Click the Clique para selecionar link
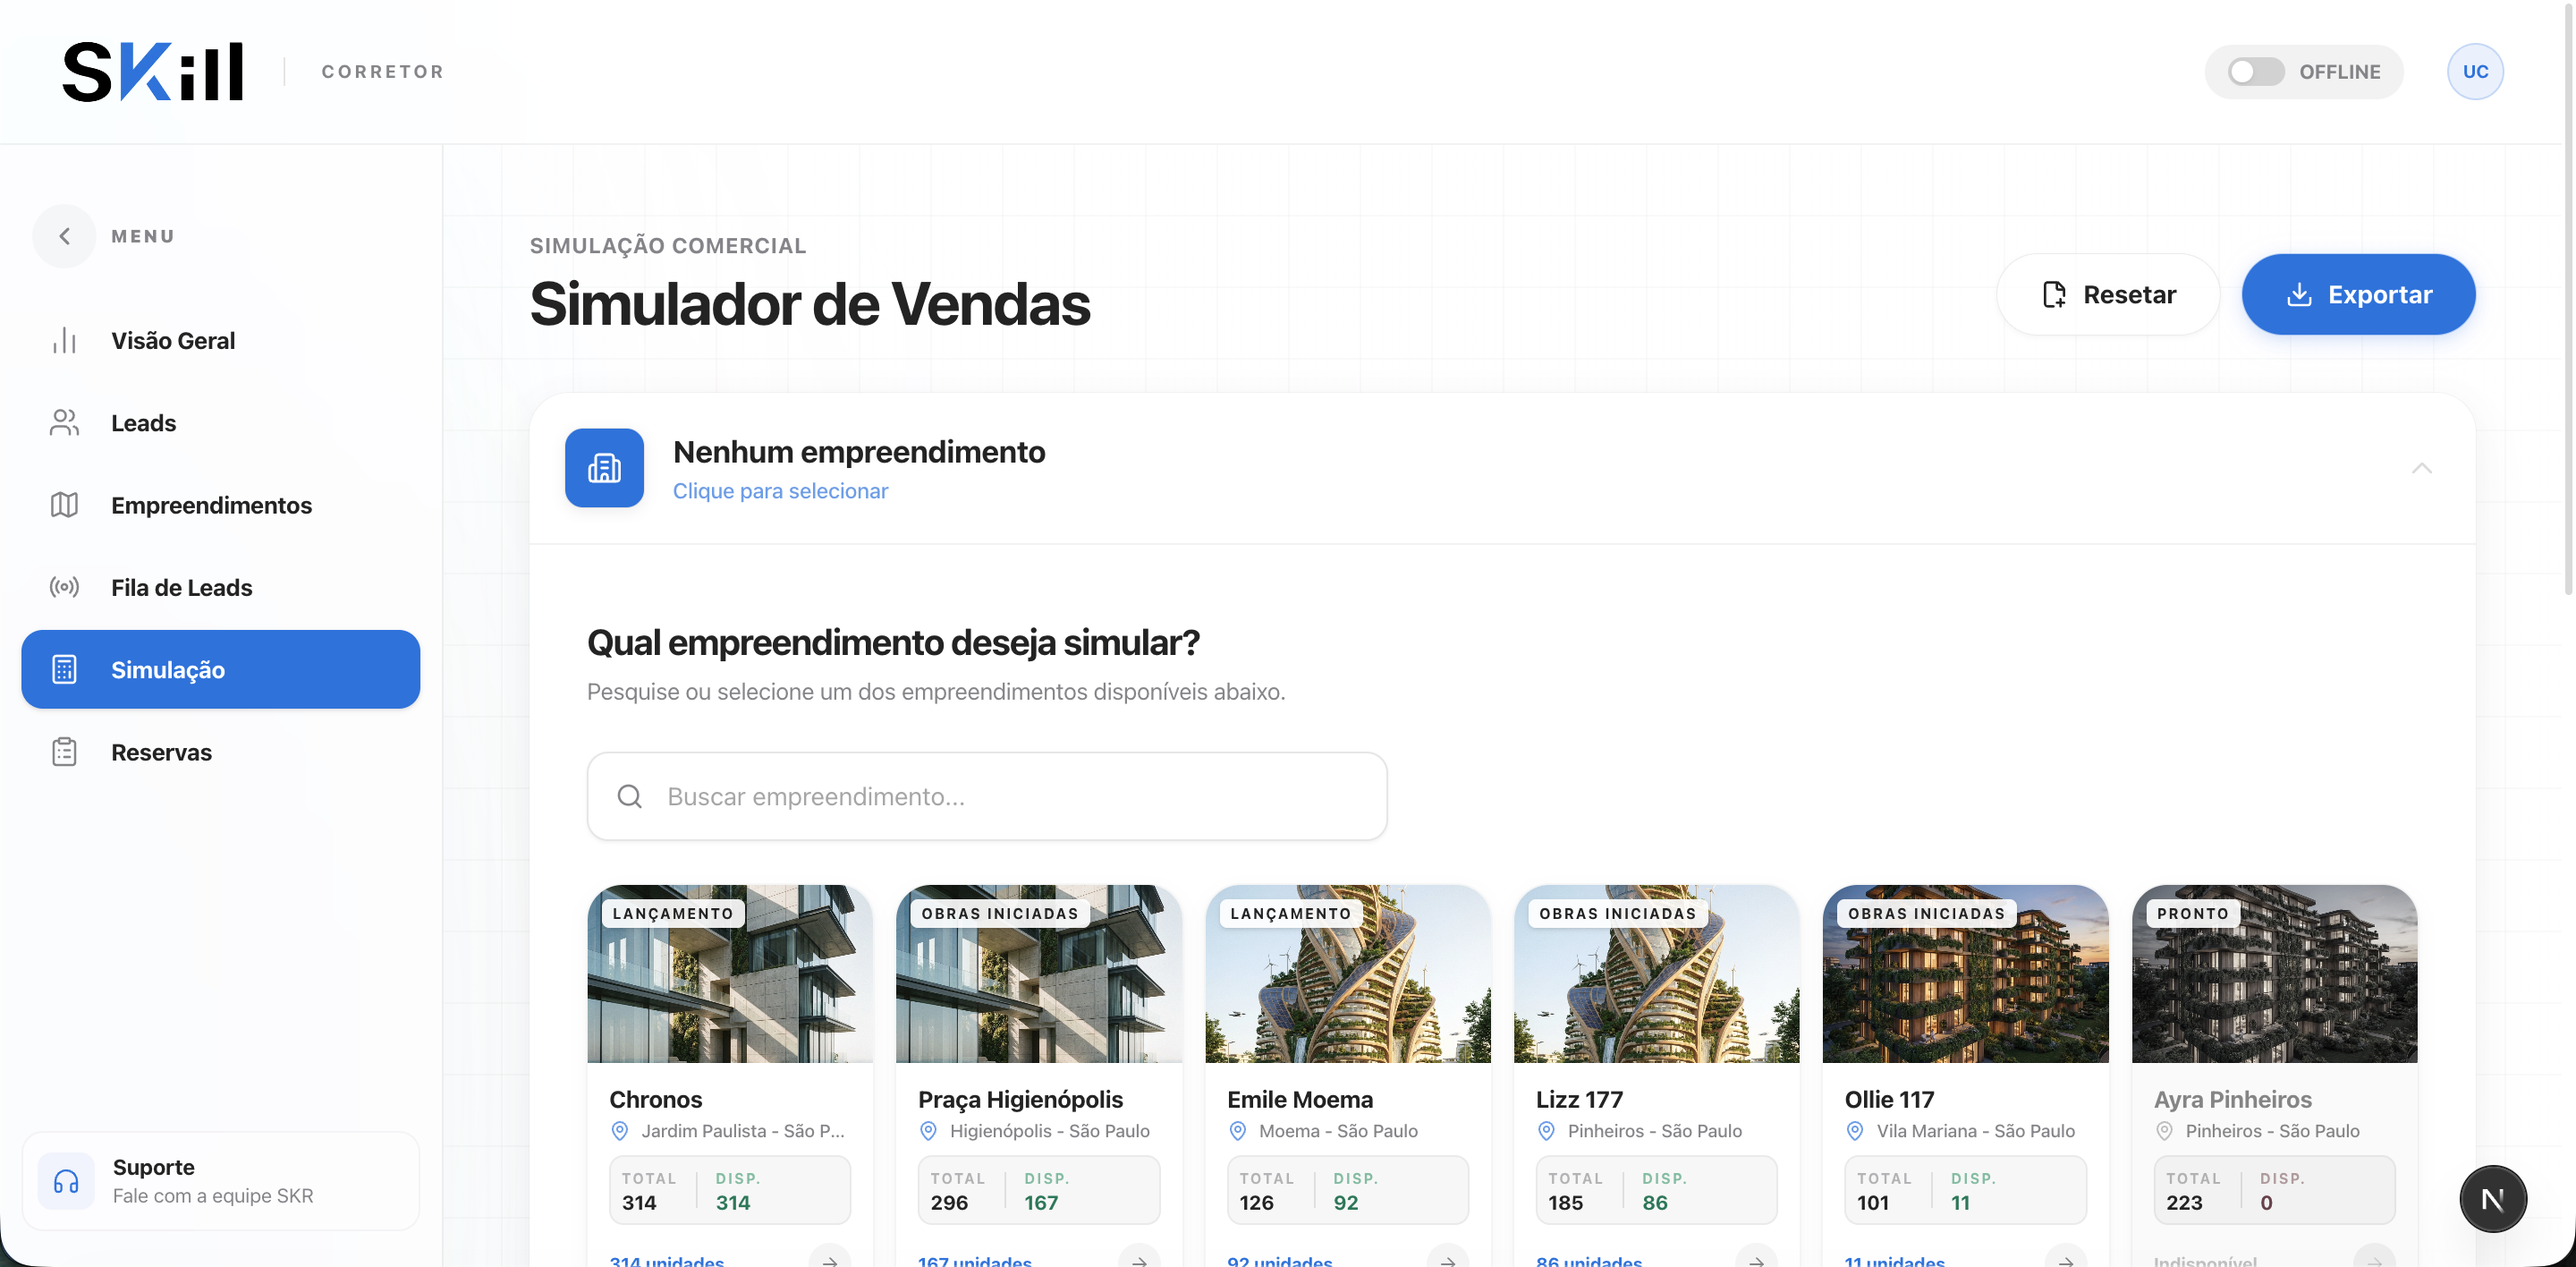Viewport: 2576px width, 1267px height. tap(780, 491)
